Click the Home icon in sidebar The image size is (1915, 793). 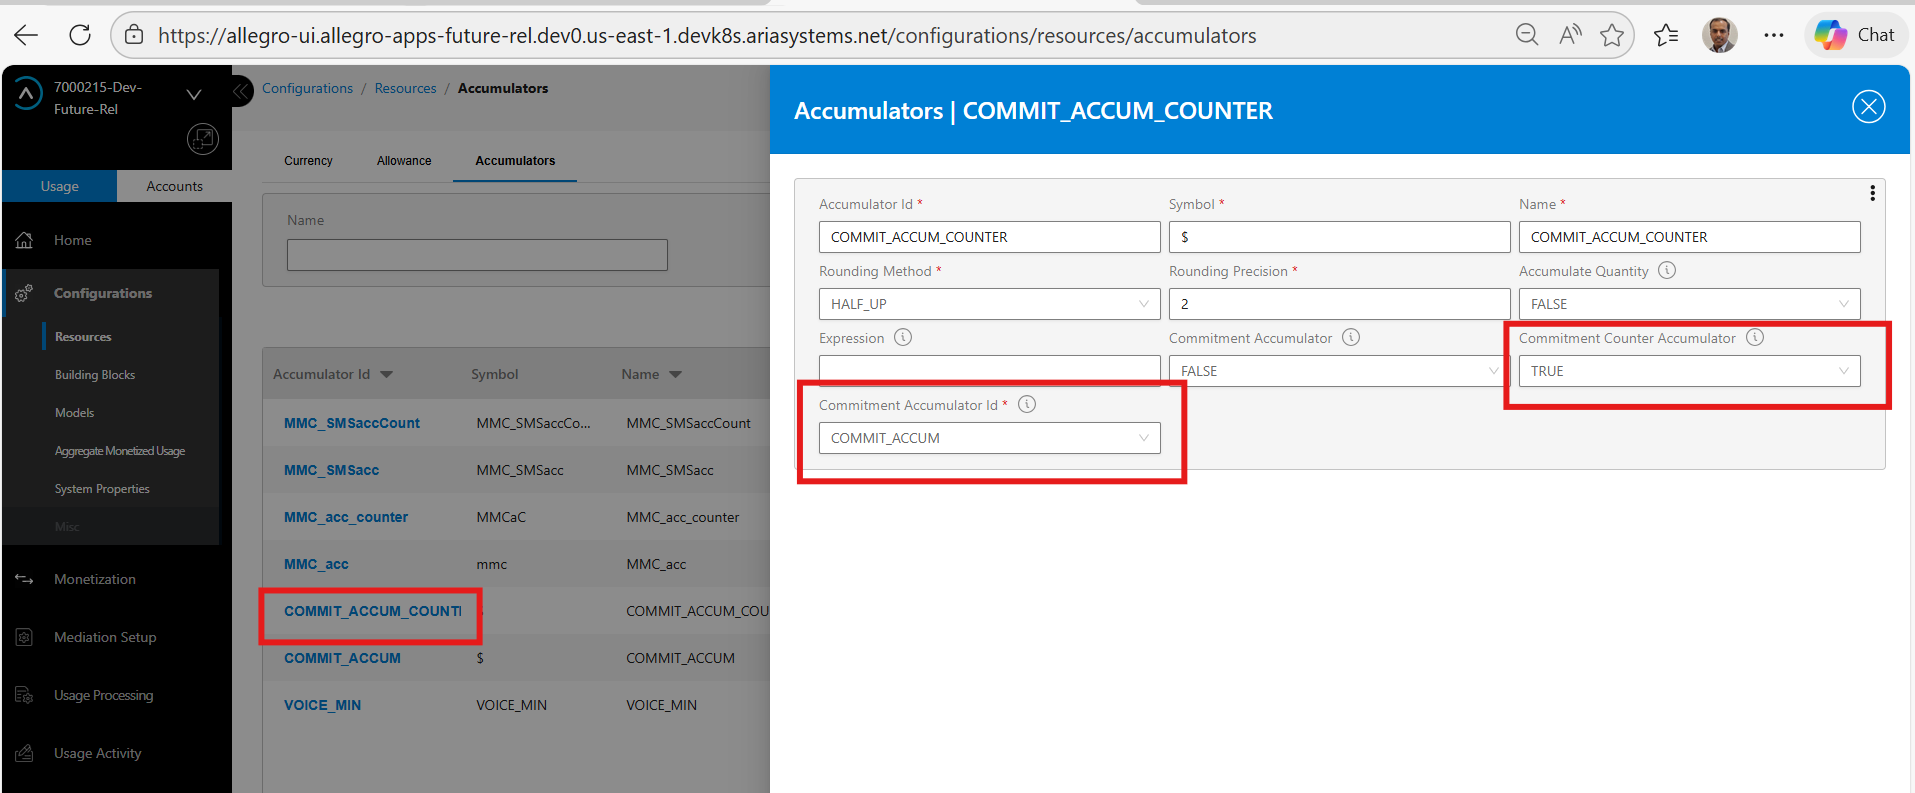(25, 240)
